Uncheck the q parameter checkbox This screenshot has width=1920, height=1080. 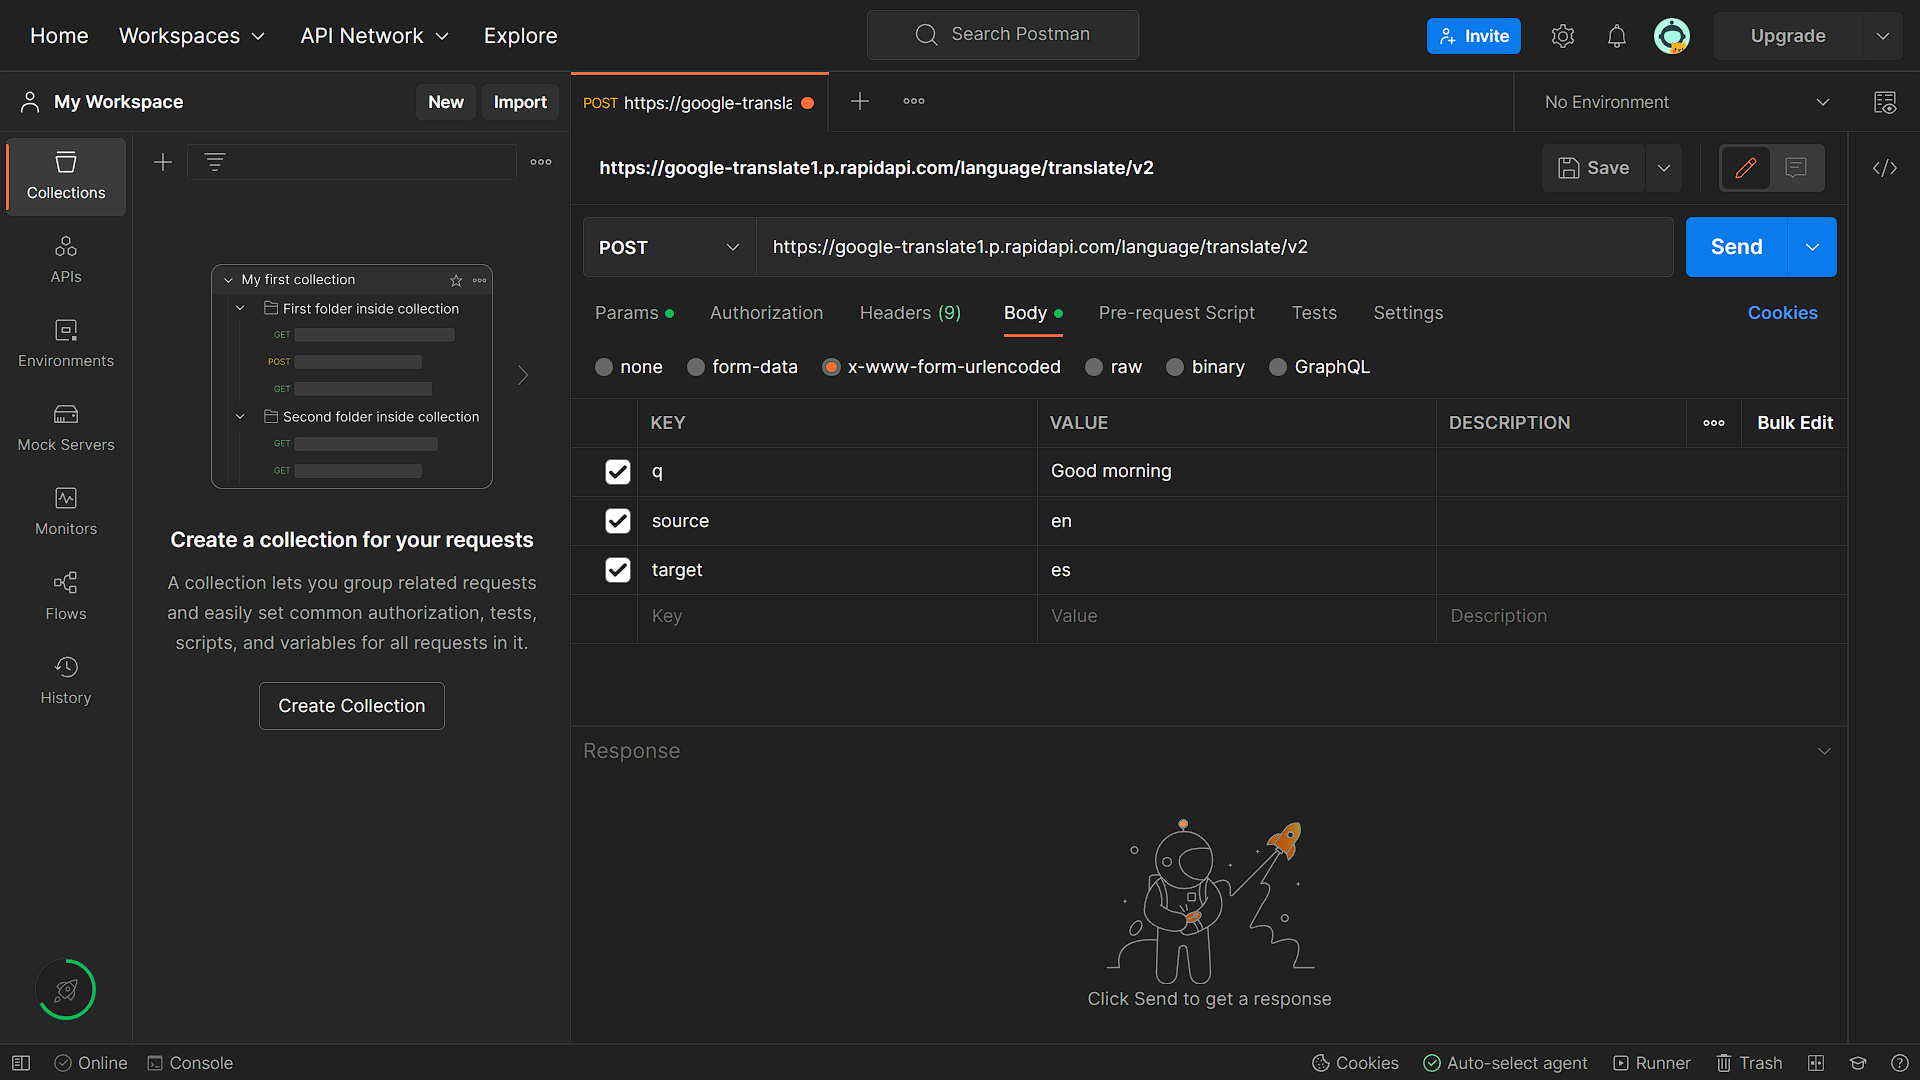(618, 472)
